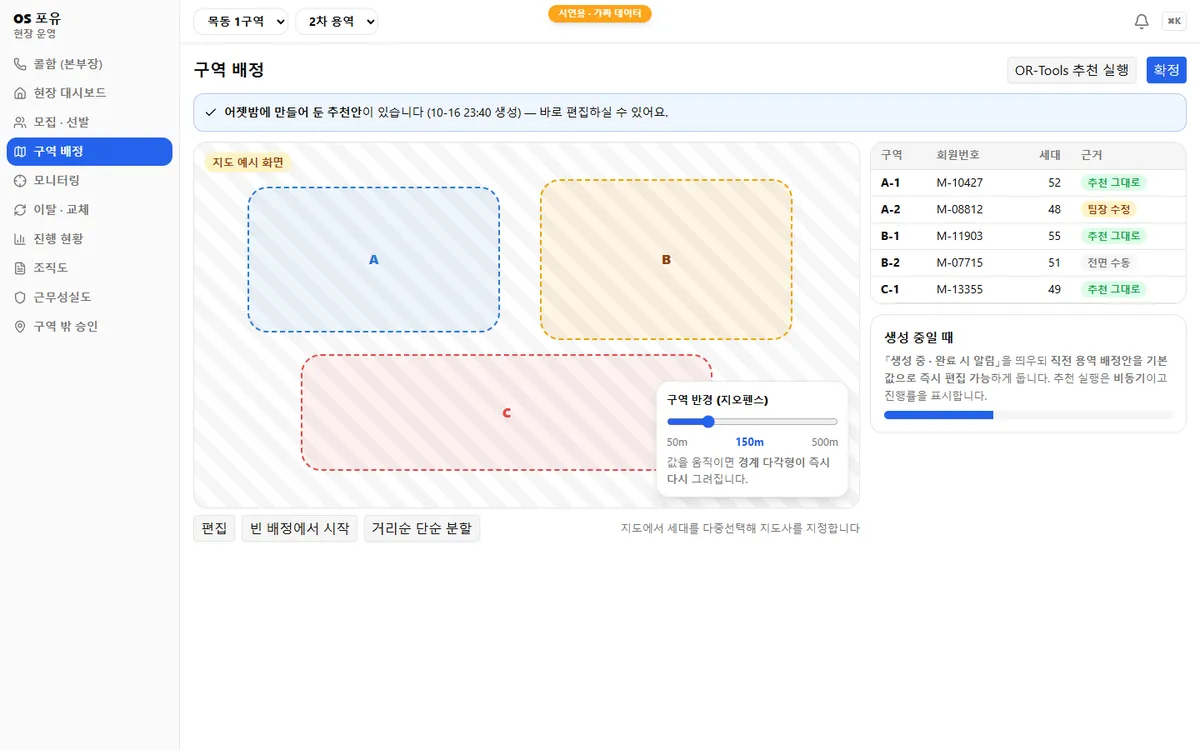
Task: Run the OR-Tools 추천 실행 button
Action: click(x=1072, y=70)
